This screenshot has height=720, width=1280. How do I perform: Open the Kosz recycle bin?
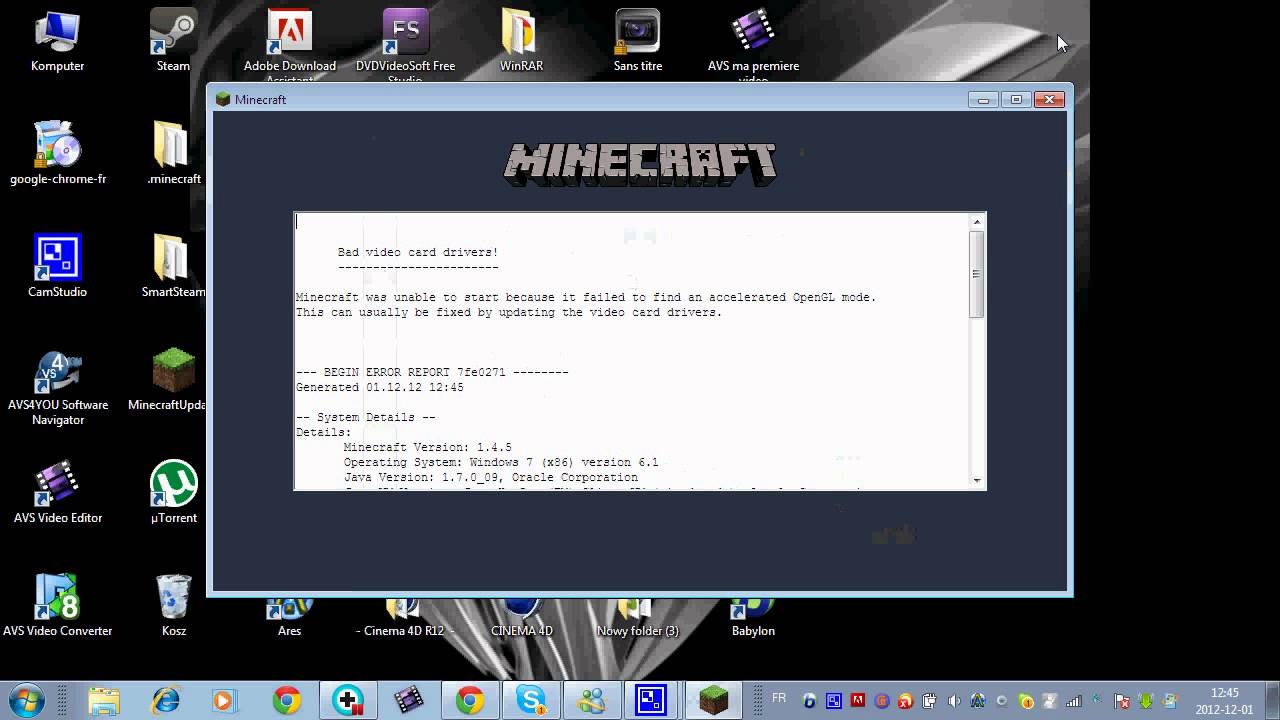173,605
